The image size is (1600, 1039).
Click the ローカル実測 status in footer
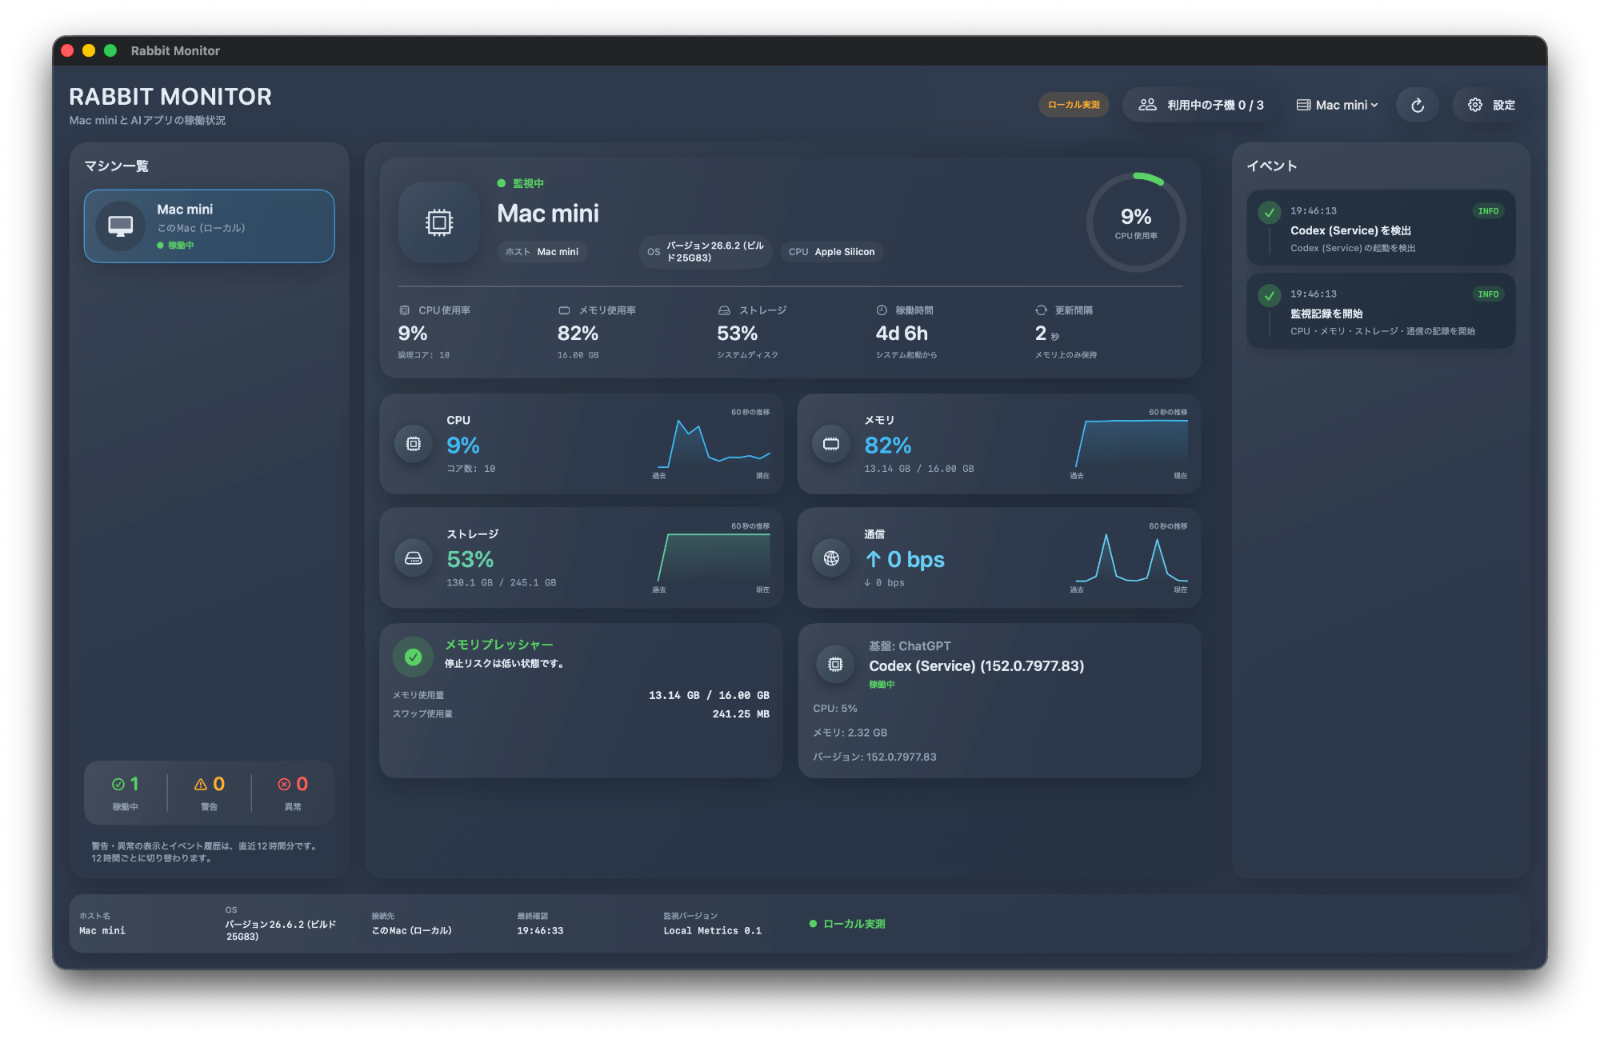tap(847, 924)
